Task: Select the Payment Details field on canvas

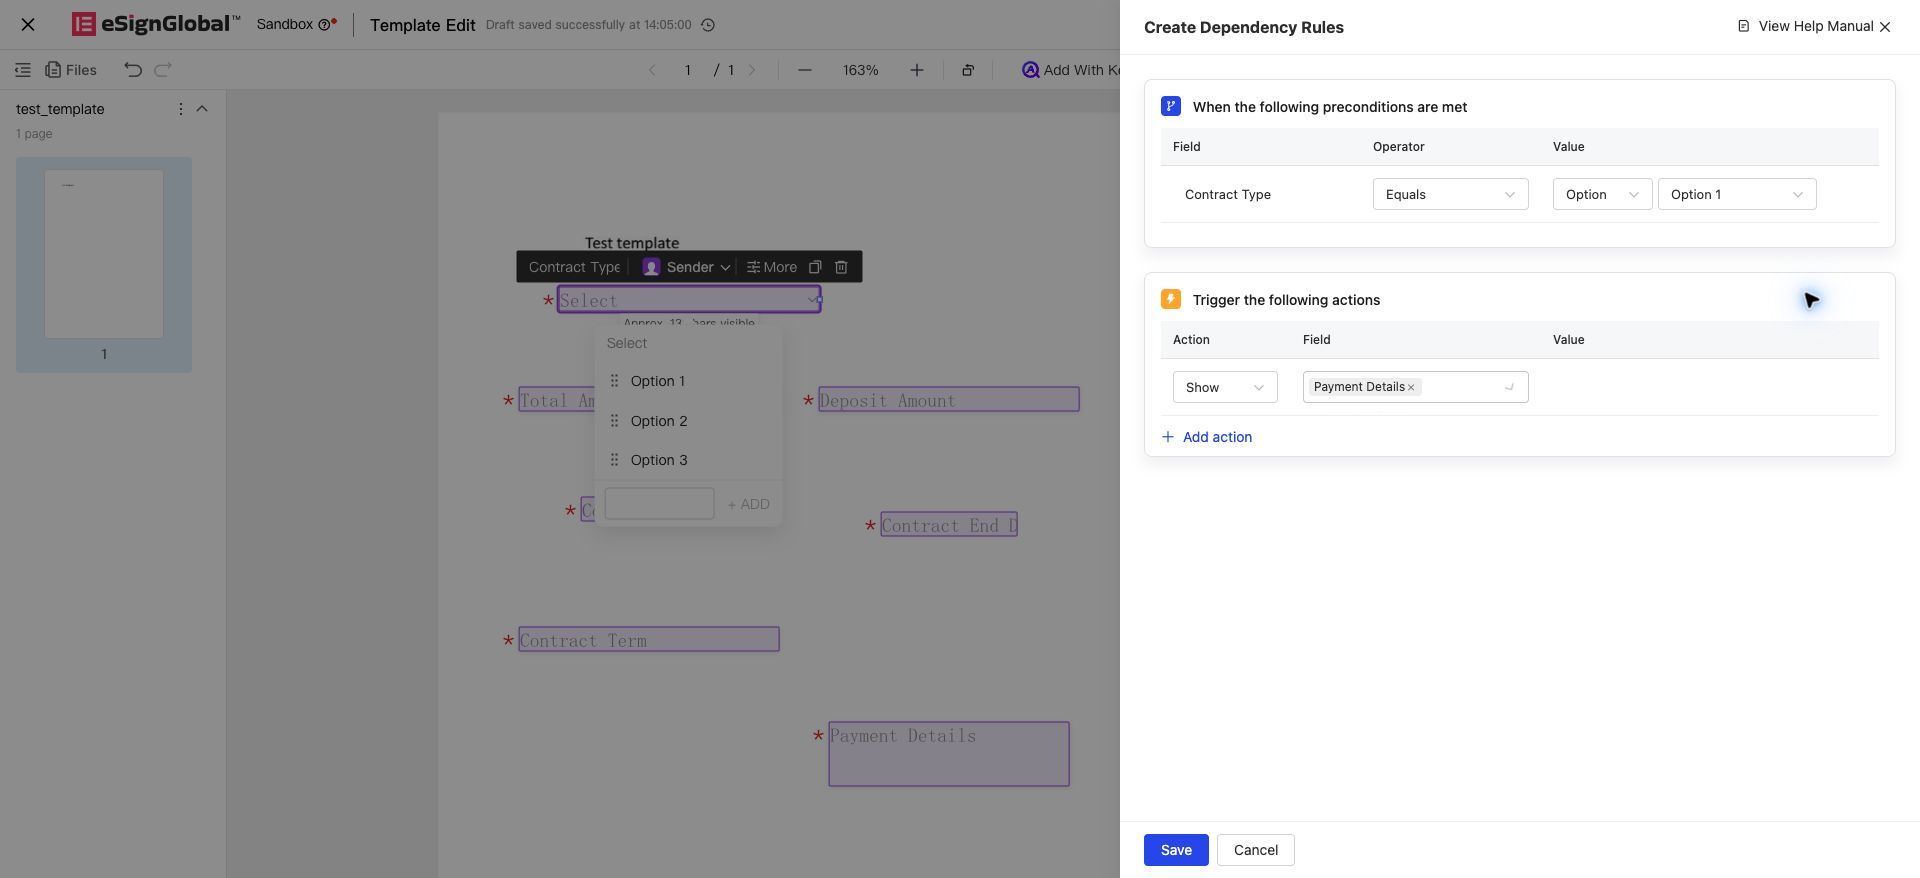Action: [949, 754]
